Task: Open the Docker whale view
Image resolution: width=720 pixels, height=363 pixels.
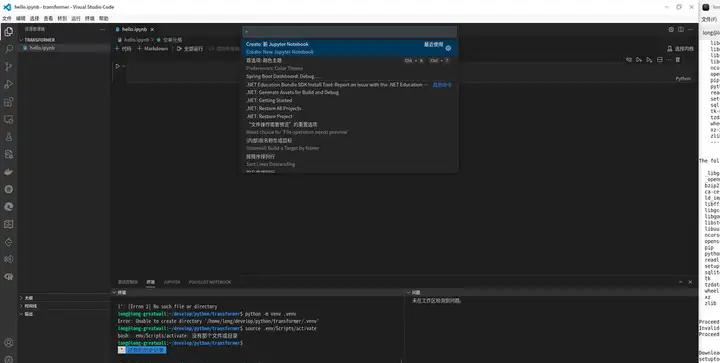Action: coord(9,172)
